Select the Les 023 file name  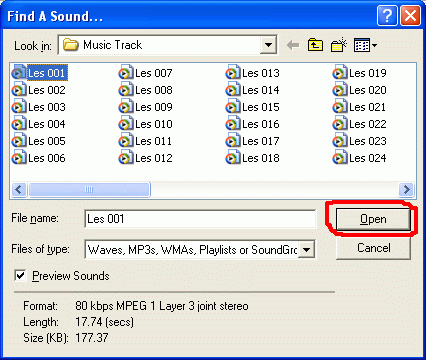[x=368, y=141]
